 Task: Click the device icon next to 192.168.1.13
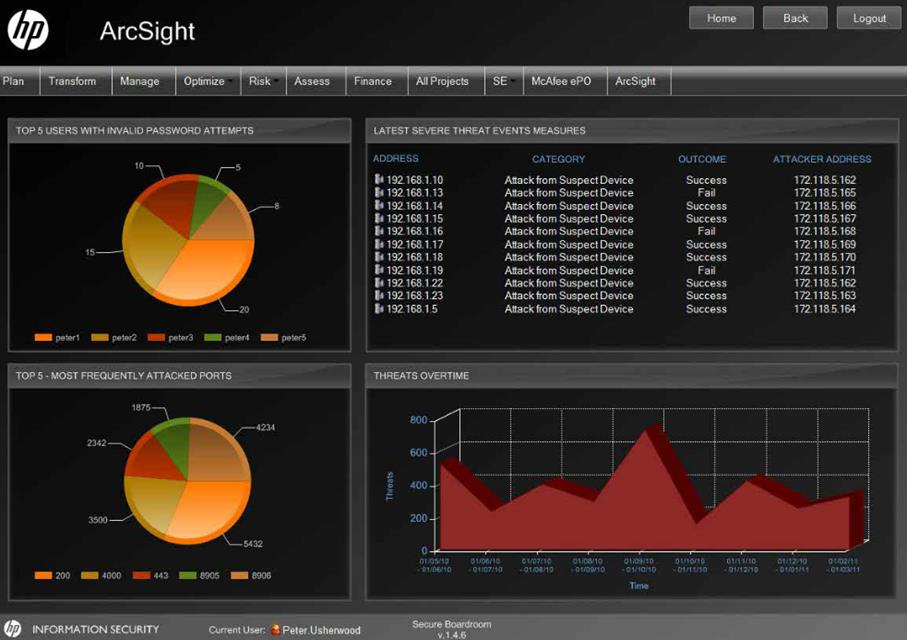(x=379, y=192)
